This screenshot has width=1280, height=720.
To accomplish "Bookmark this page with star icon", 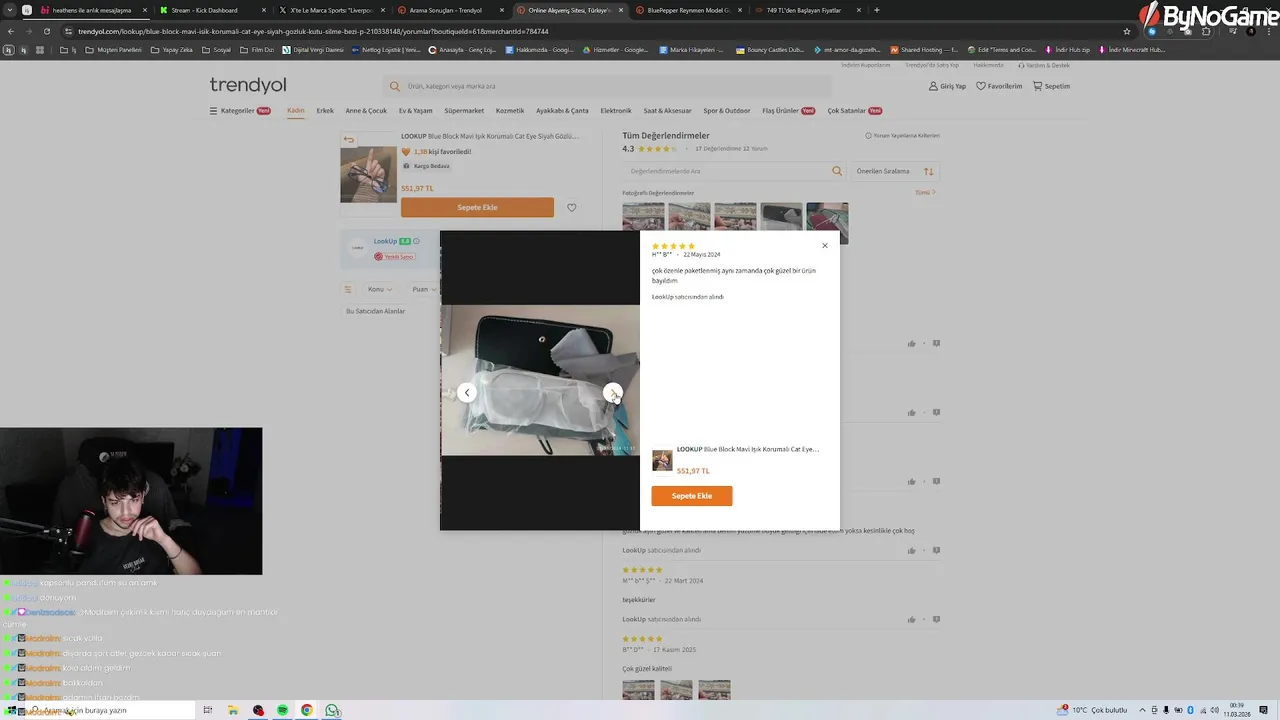I will pos(1127,31).
